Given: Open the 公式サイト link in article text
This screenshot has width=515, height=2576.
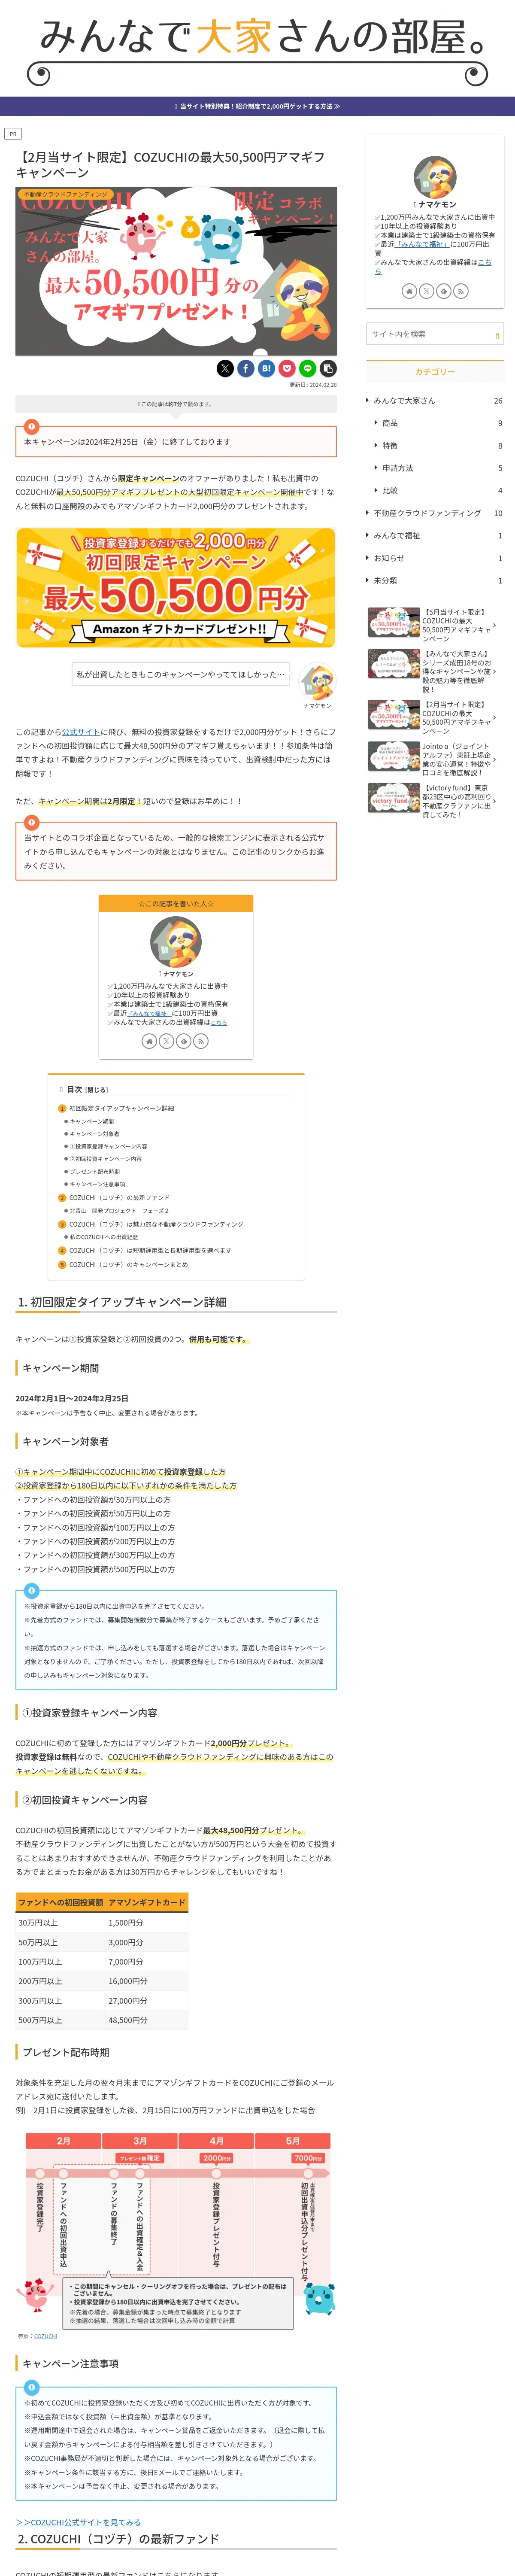Looking at the screenshot, I should click(x=81, y=732).
